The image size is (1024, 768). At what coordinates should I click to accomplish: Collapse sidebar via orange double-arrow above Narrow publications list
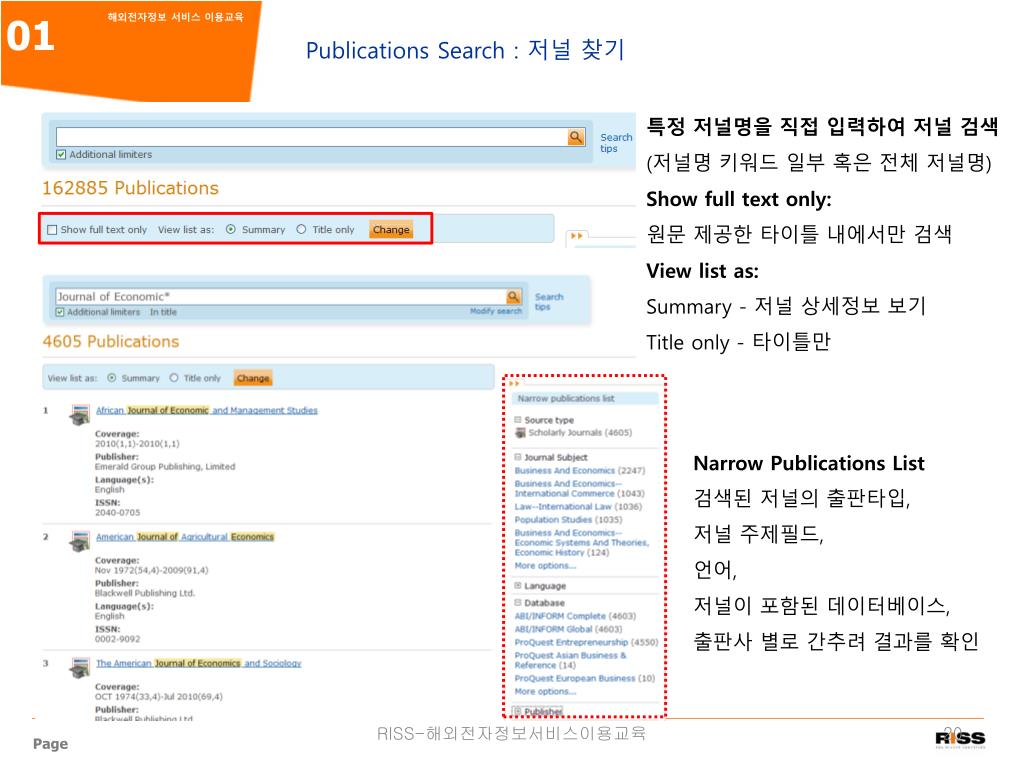515,384
